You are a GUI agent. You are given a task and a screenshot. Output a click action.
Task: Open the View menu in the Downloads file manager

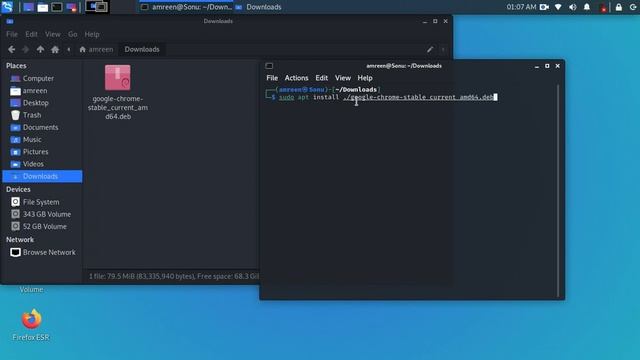click(x=53, y=34)
